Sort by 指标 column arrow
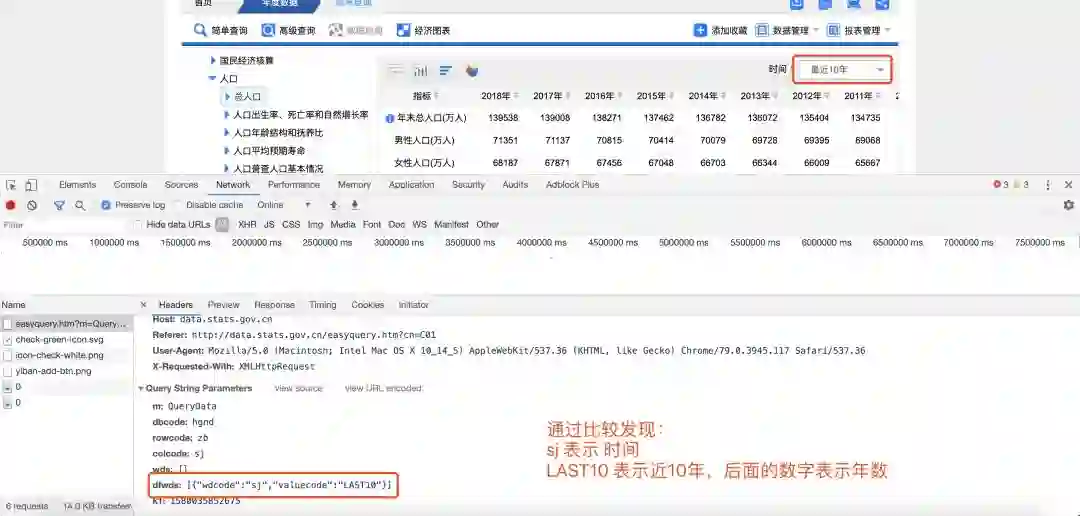This screenshot has height=516, width=1080. 436,96
